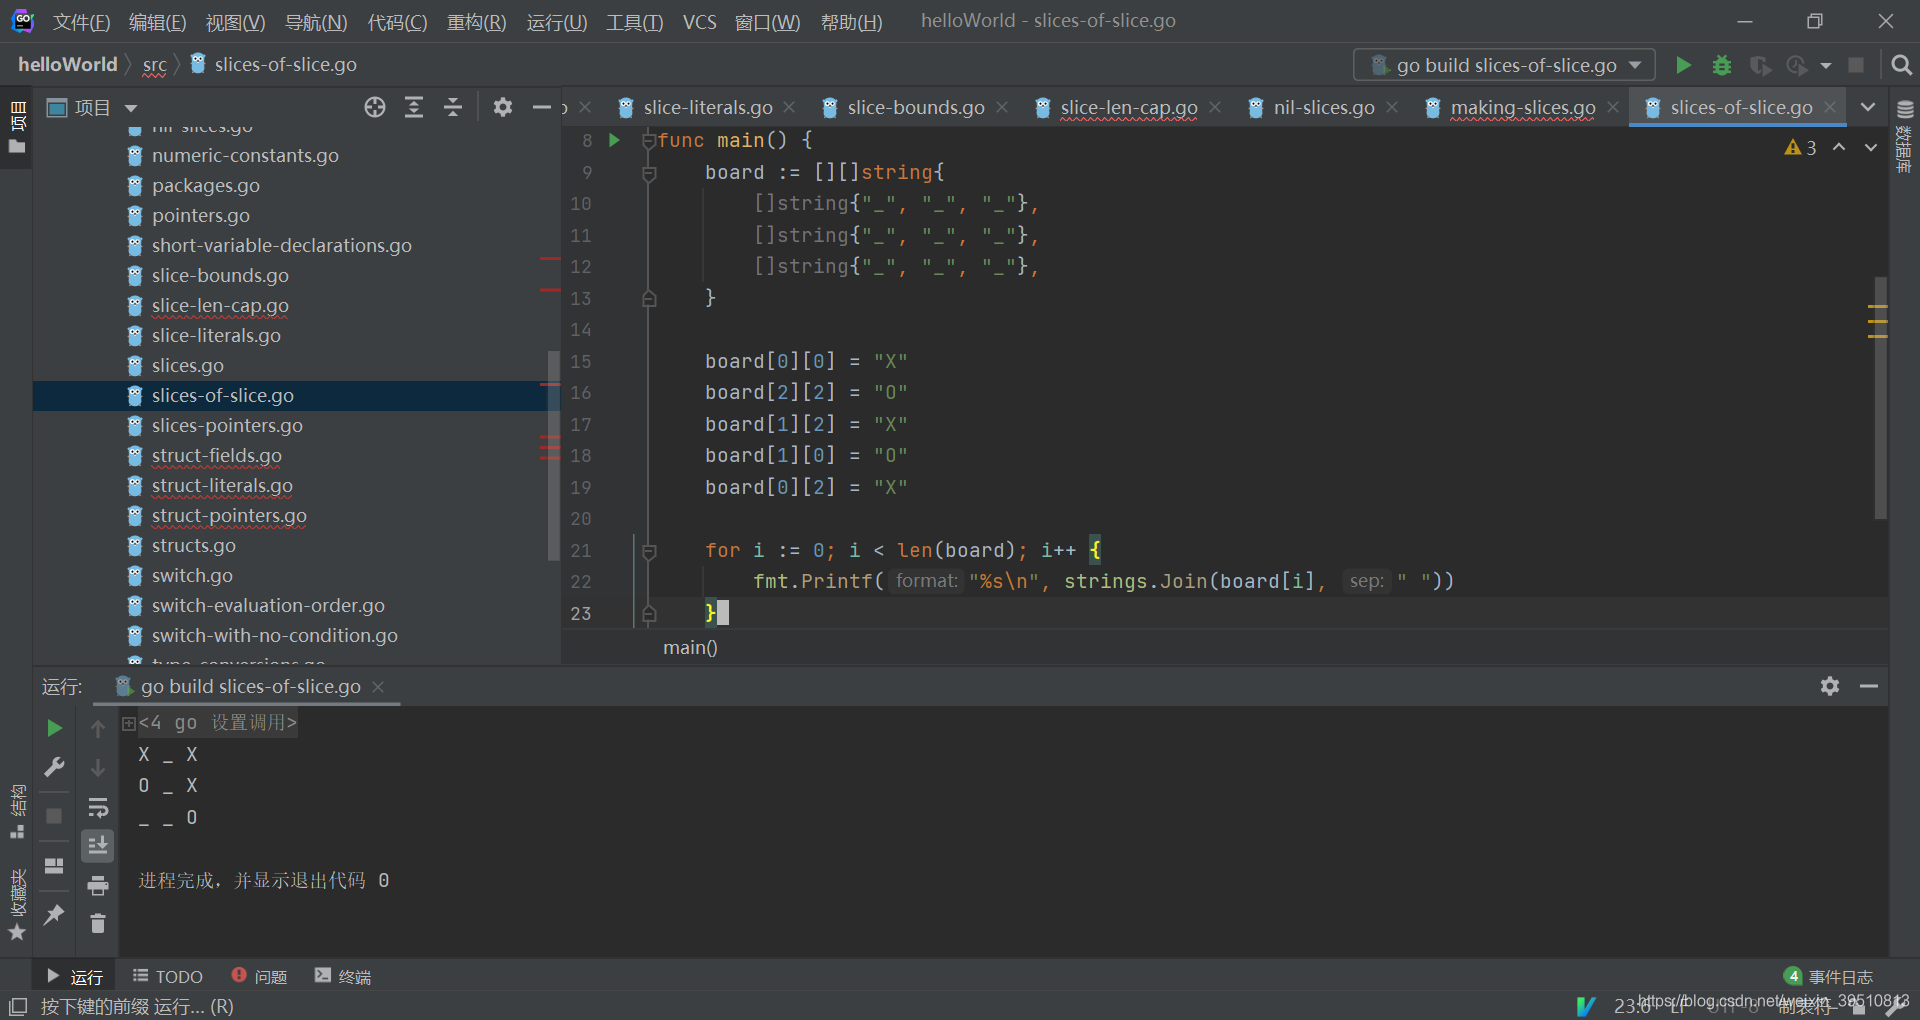Select switch.go in project tree
The width and height of the screenshot is (1920, 1020).
192,575
